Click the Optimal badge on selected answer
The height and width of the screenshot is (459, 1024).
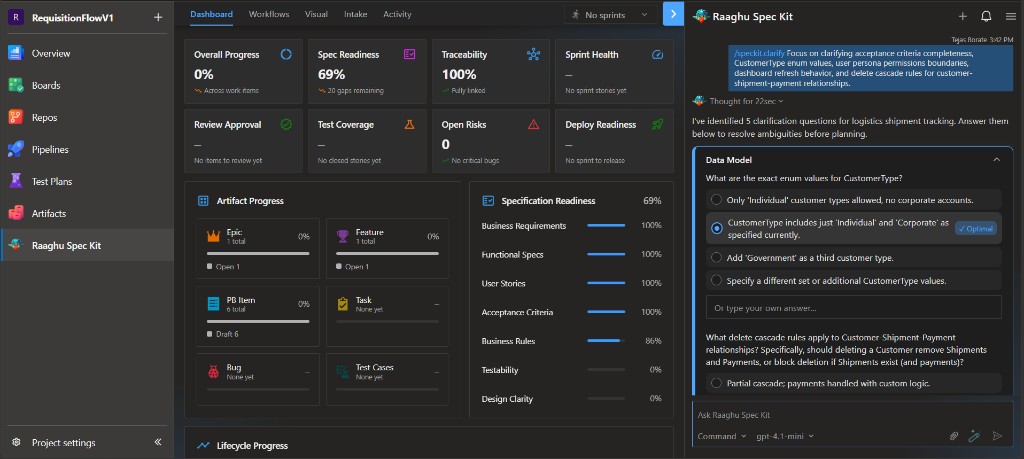[x=976, y=229]
